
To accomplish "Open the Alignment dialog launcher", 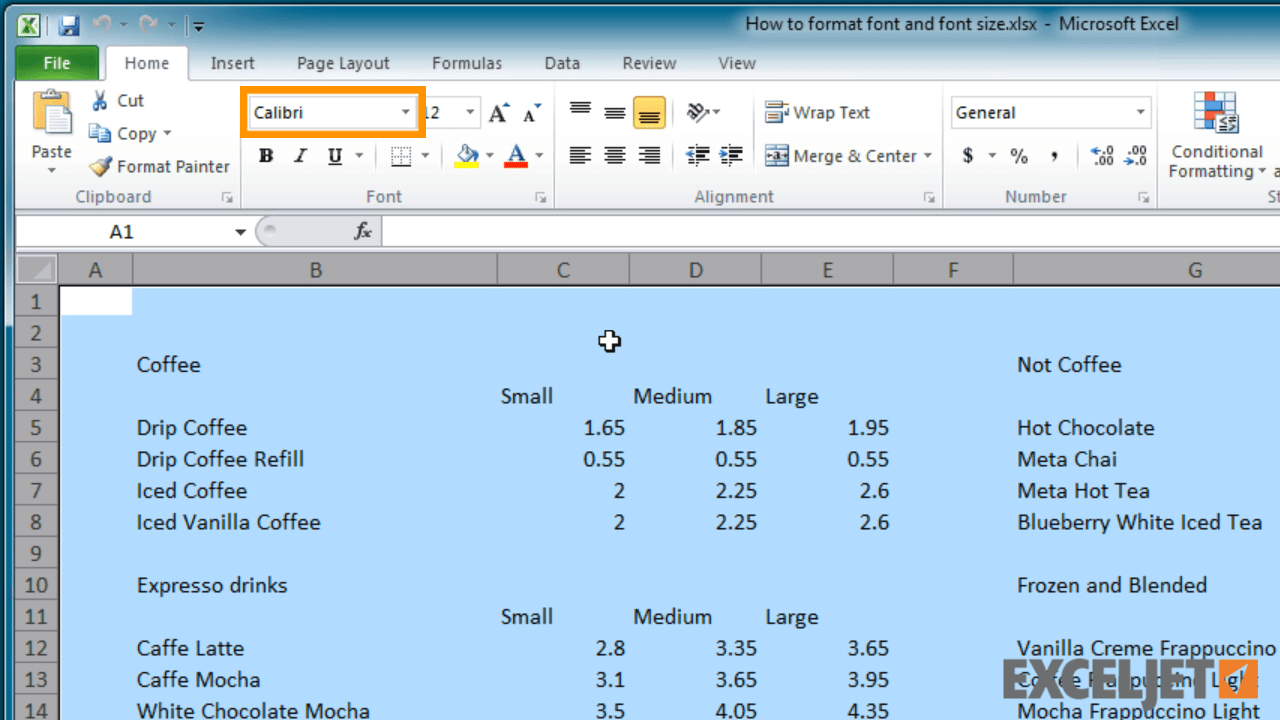I will (x=929, y=197).
